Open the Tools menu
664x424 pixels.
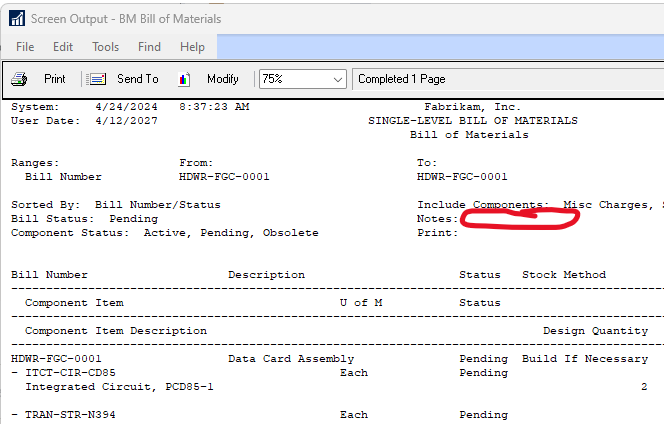(105, 47)
